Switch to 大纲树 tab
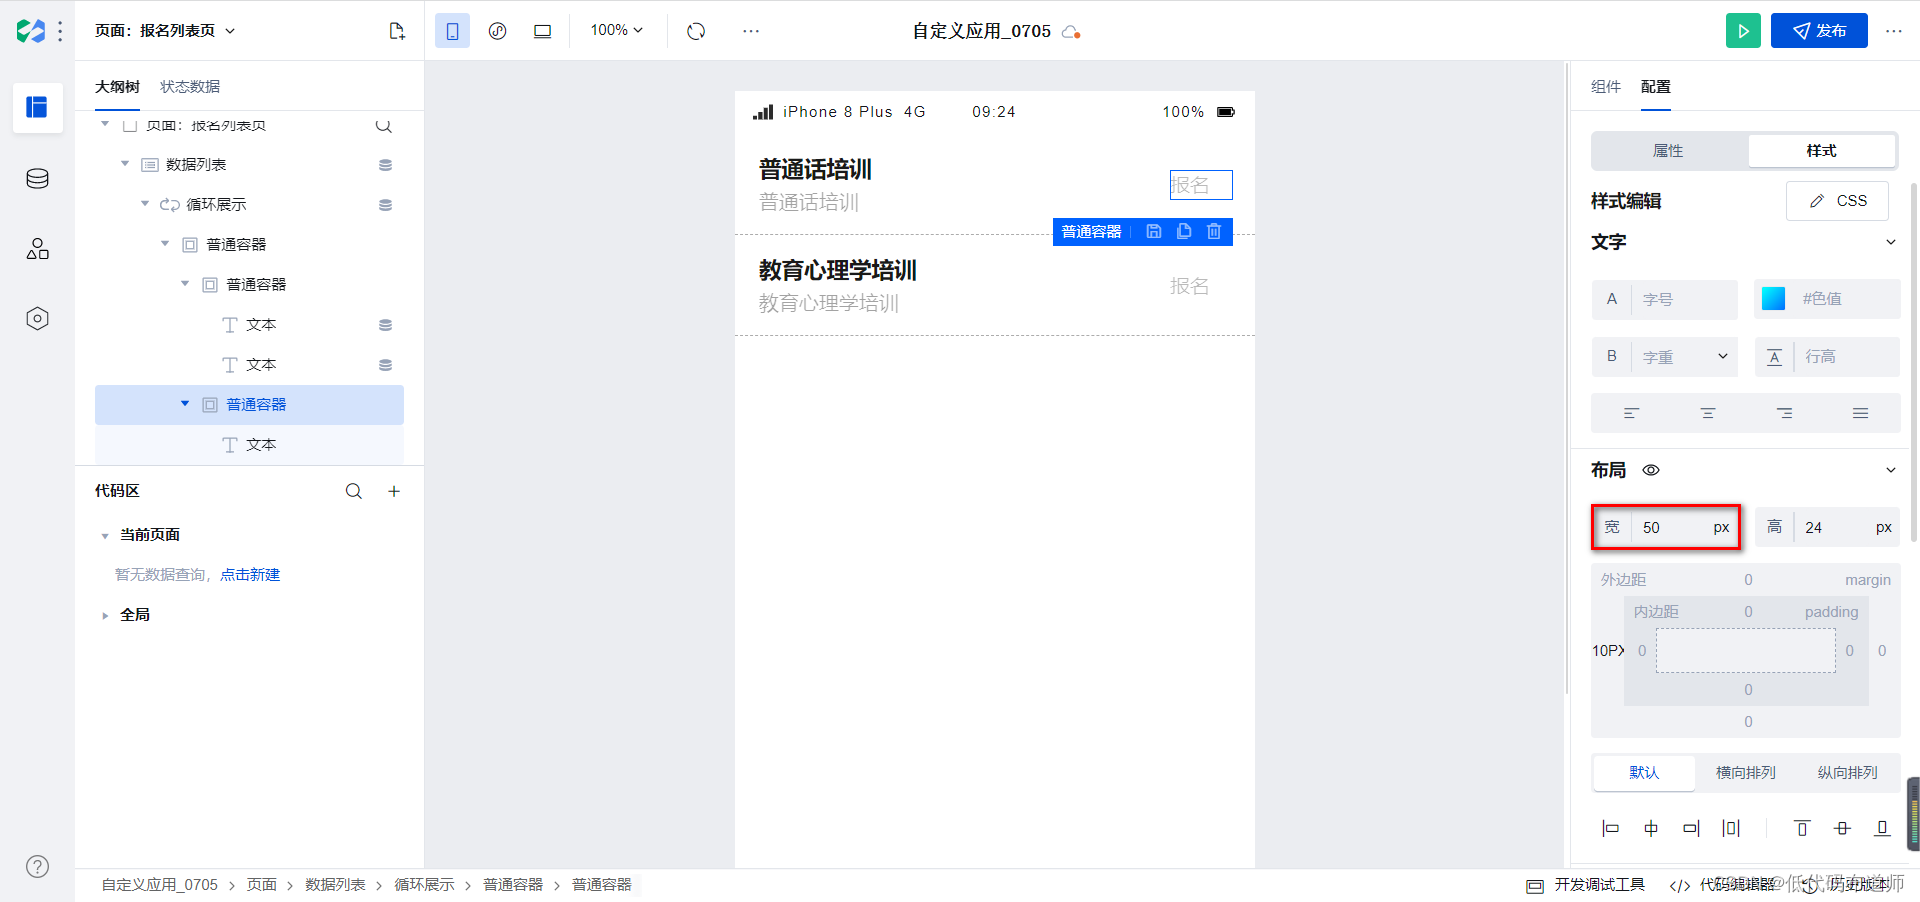 [117, 87]
